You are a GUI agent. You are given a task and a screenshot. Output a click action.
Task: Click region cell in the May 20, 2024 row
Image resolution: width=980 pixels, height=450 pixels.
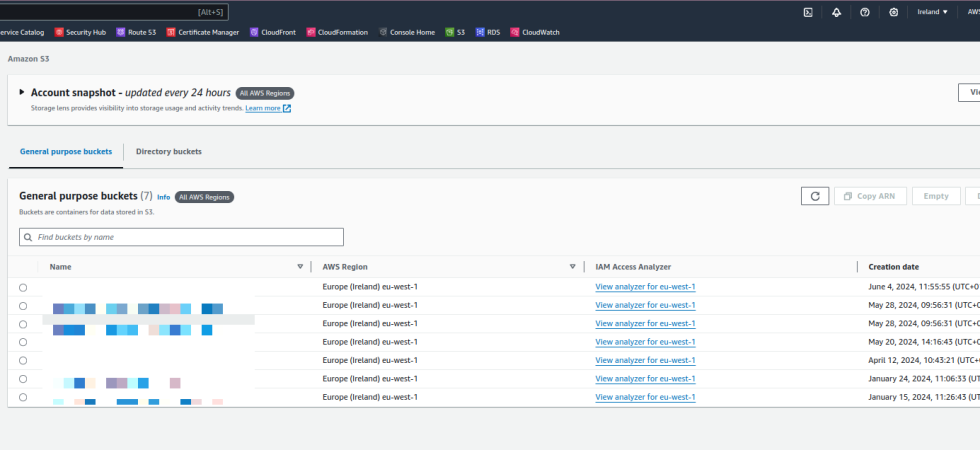(x=370, y=342)
